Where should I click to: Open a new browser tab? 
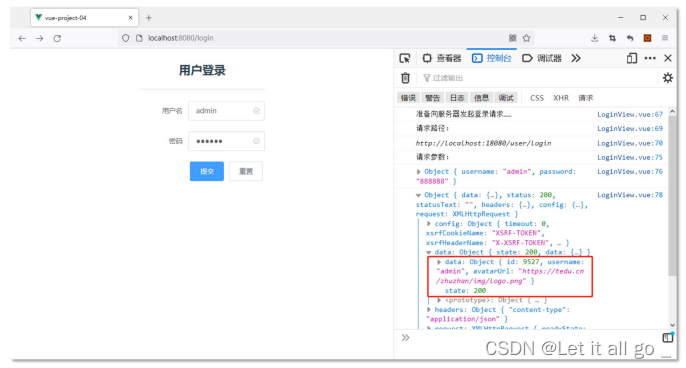point(149,18)
